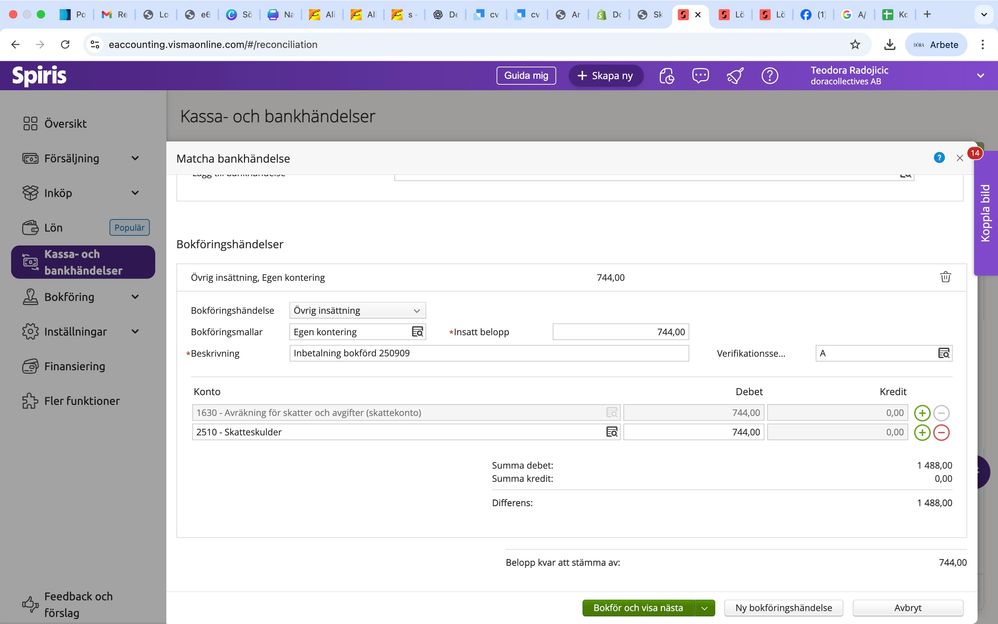Add a row after the 1630 account
This screenshot has height=624, width=998.
922,413
